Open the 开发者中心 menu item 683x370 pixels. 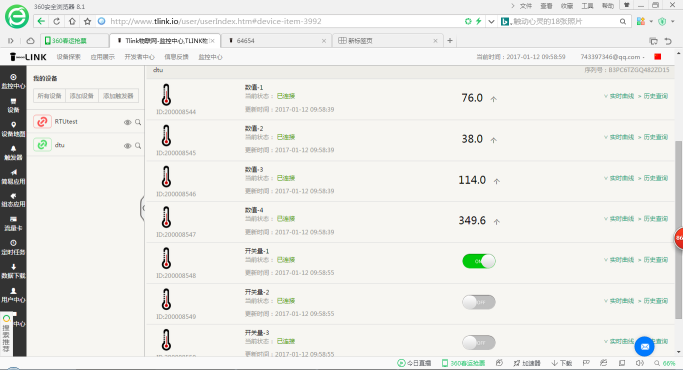139,57
